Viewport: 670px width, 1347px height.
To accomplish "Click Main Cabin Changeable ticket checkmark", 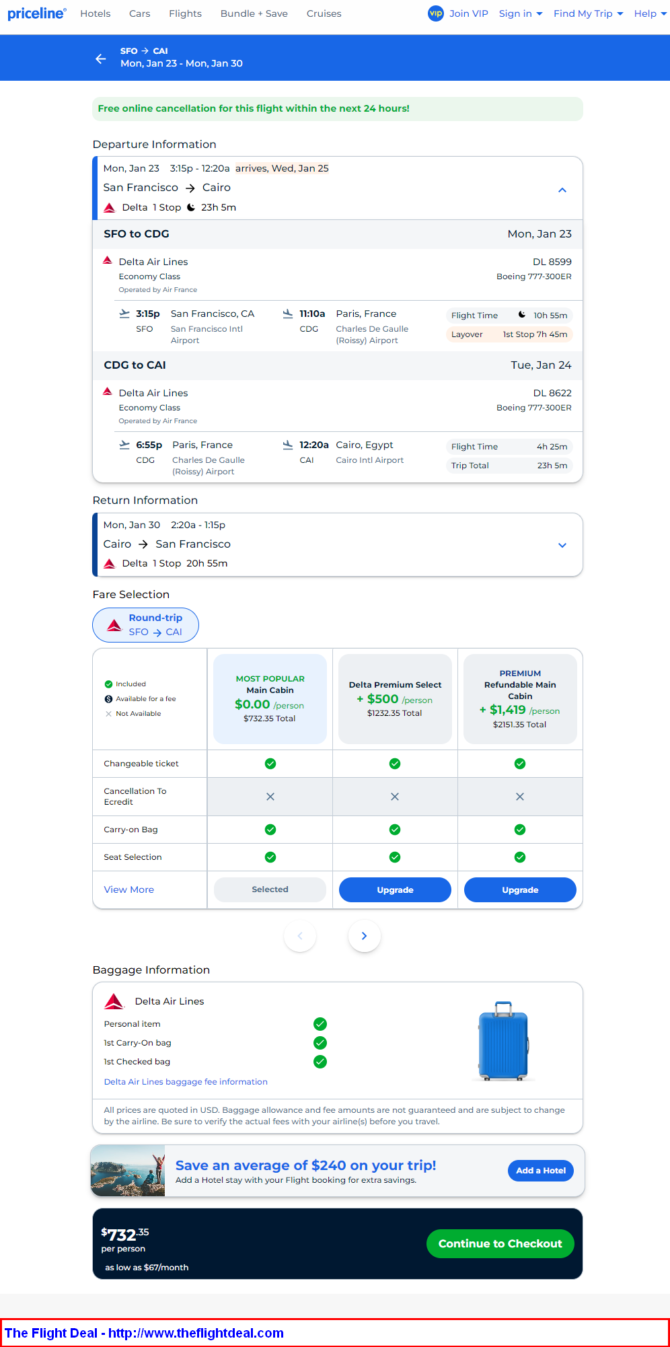I will click(270, 763).
